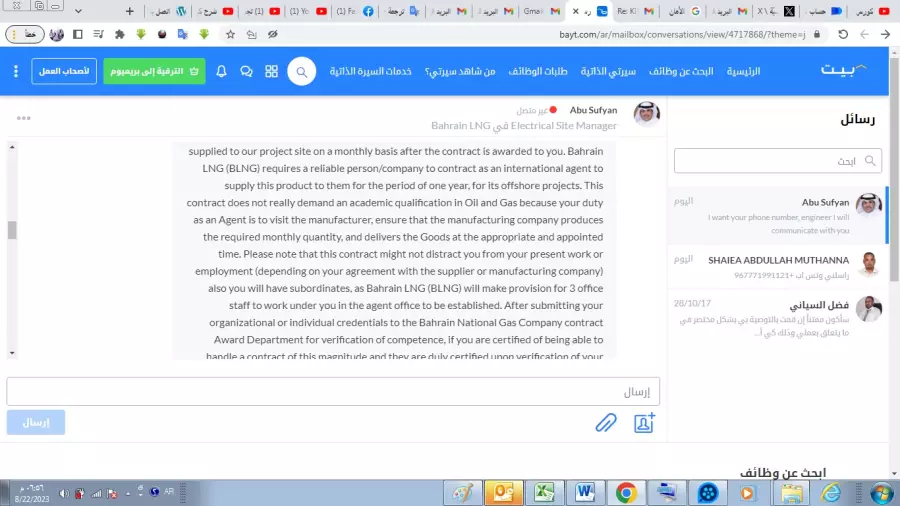The image size is (900, 506).
Task: Click conversation scrollbar down arrow
Action: (12, 353)
